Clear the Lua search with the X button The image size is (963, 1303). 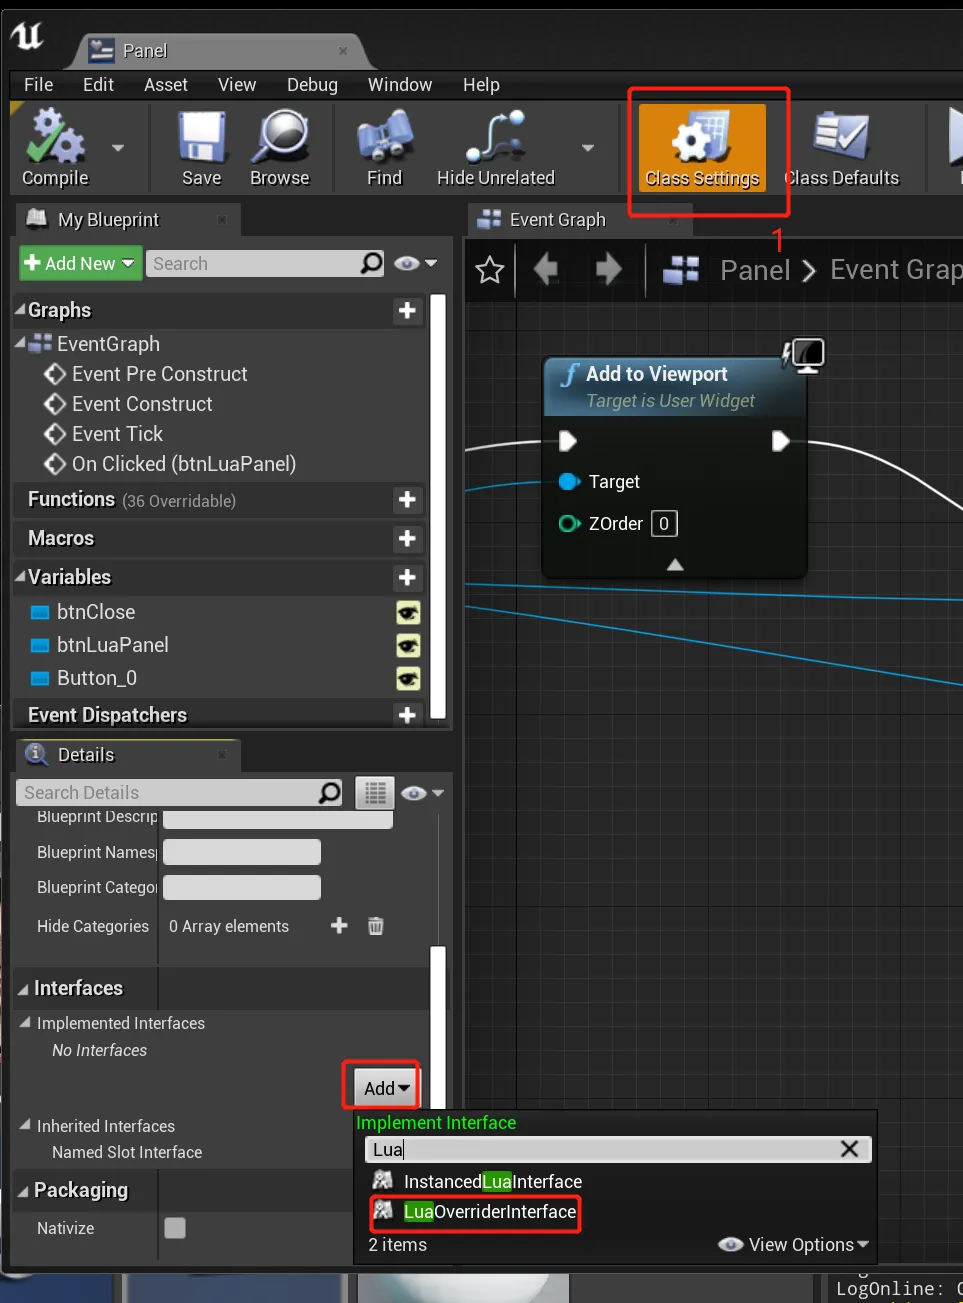849,1149
